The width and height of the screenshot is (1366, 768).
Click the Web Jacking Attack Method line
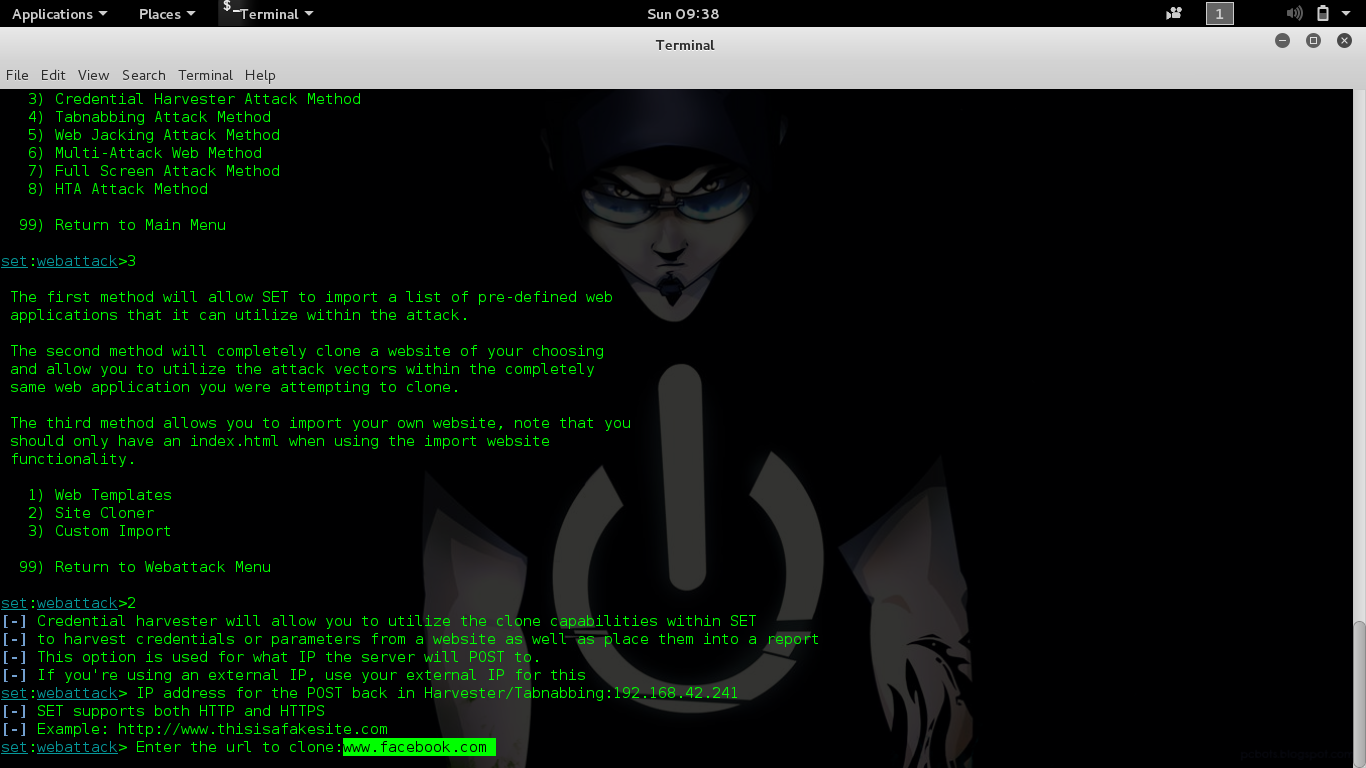pos(153,135)
